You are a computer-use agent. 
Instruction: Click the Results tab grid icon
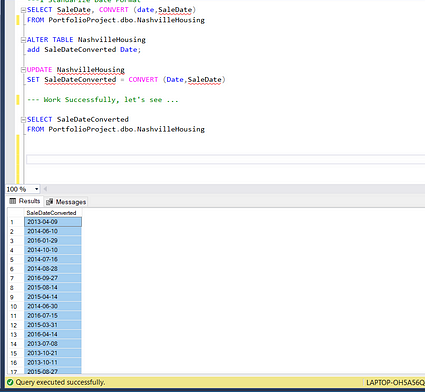click(x=13, y=201)
